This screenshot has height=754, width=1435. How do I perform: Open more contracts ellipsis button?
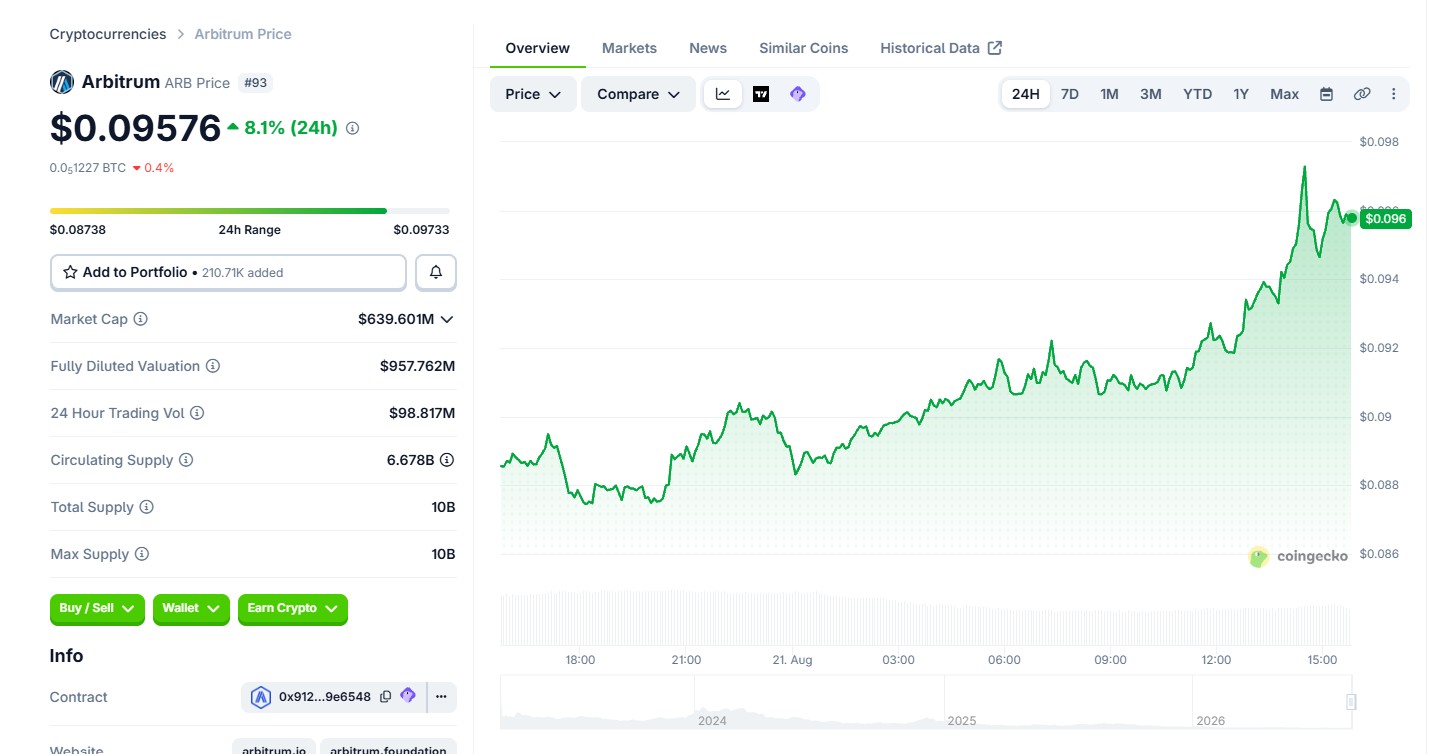(441, 697)
